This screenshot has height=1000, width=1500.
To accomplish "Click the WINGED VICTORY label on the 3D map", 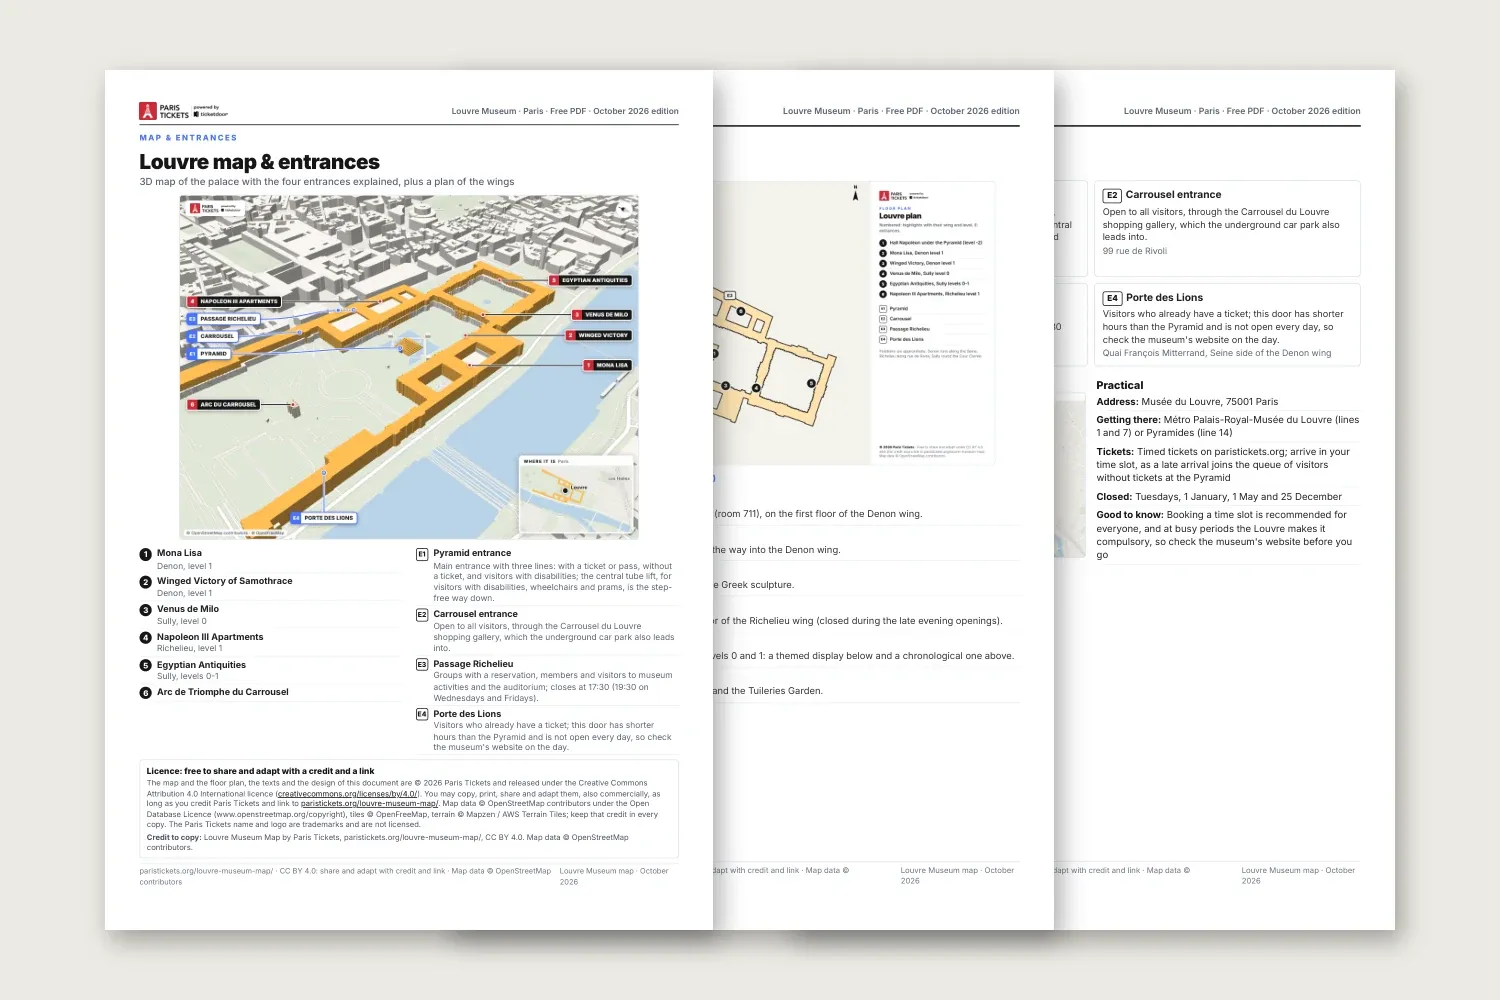I will pos(599,336).
